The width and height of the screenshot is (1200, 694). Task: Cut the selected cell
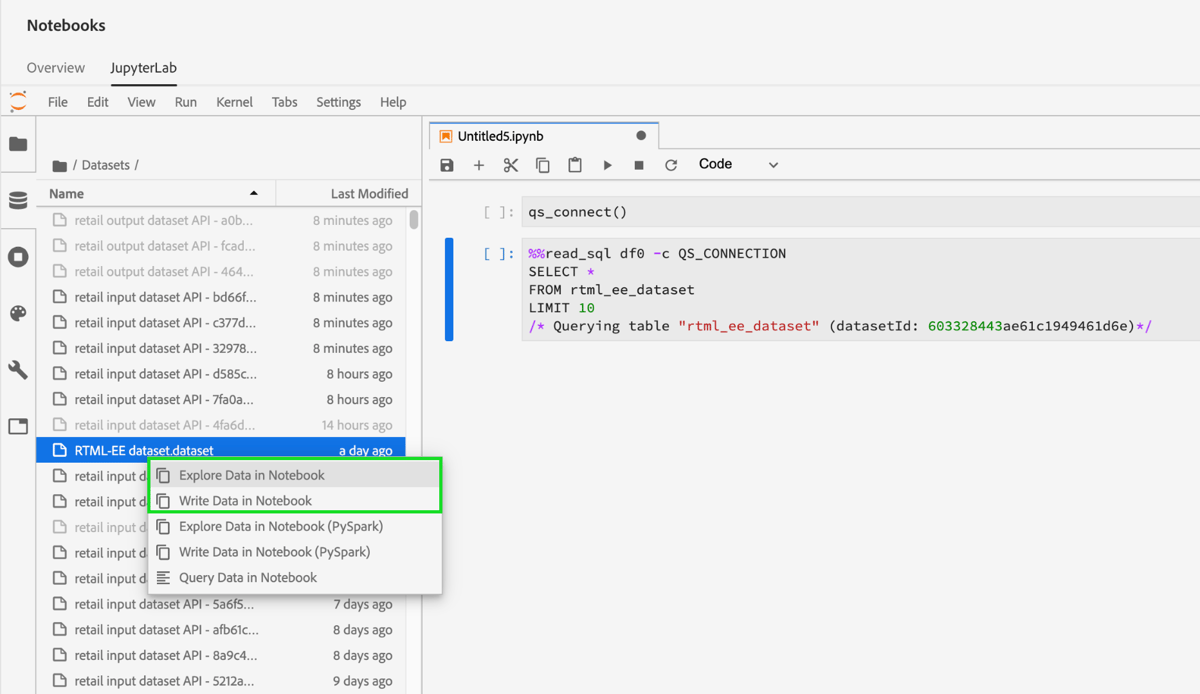511,164
